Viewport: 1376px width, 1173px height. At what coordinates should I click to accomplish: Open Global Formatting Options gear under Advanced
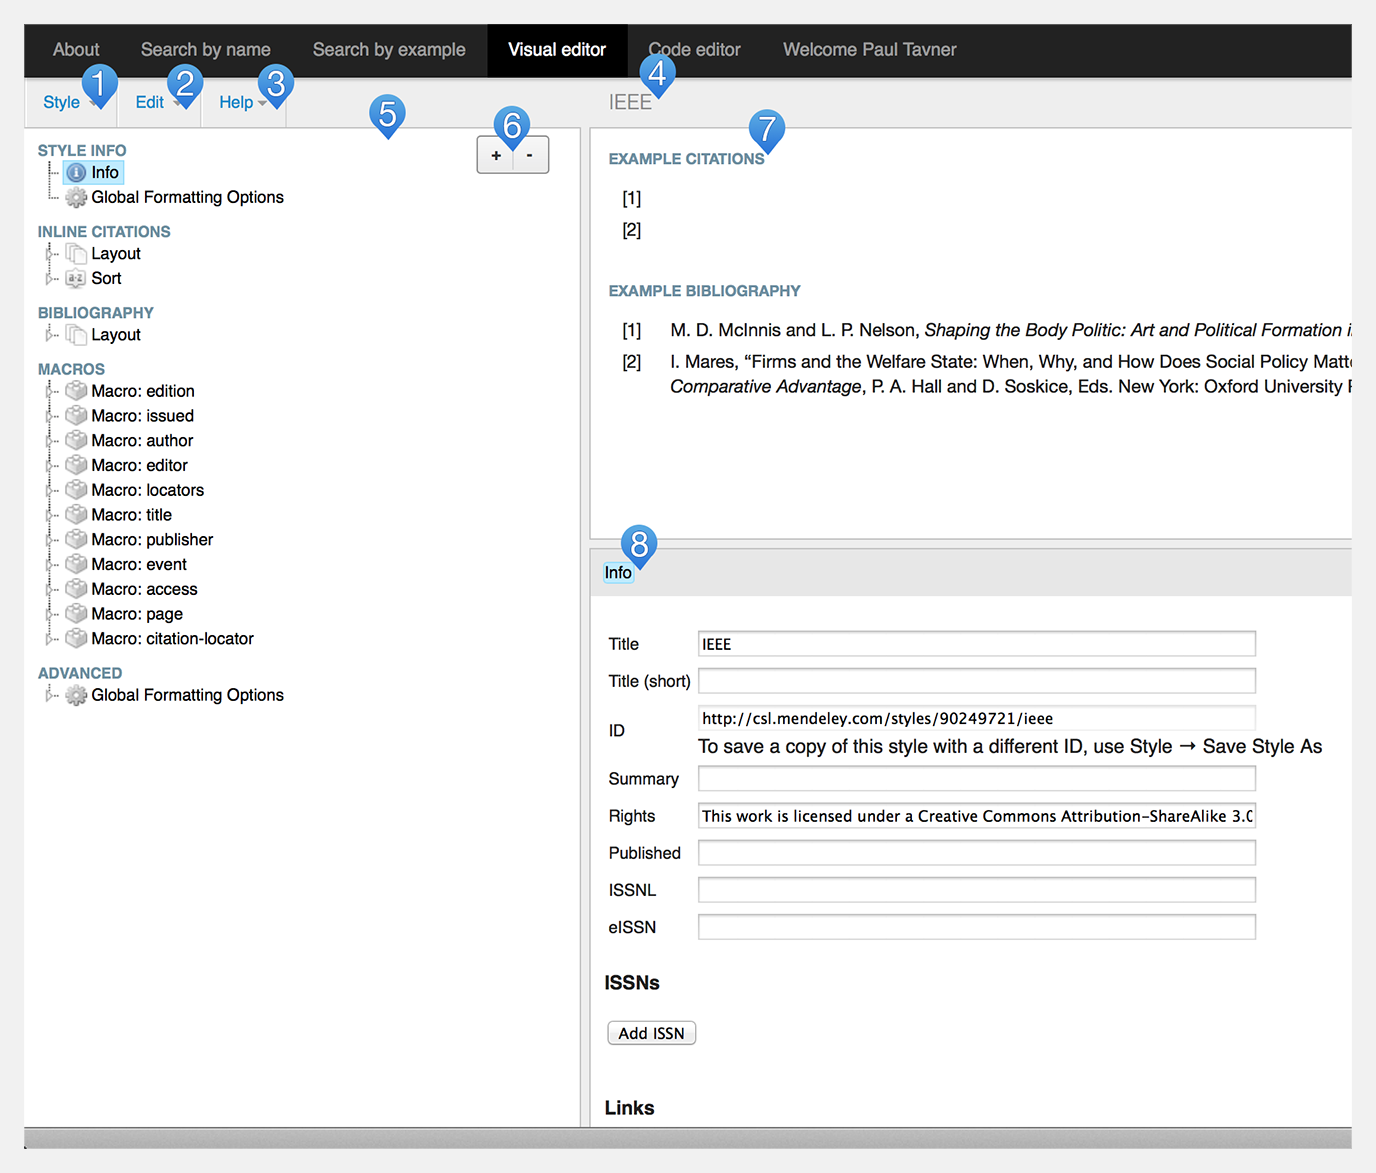76,694
